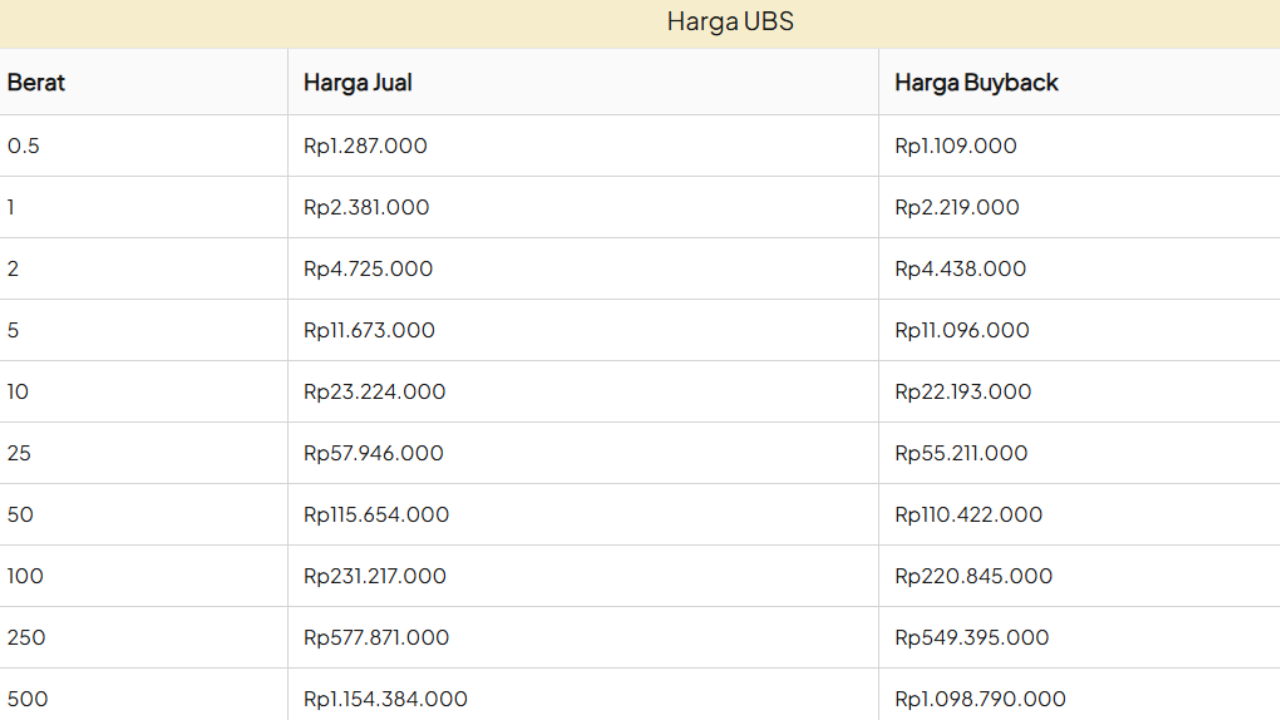Click the Rp22.193.000 buyback price cell
This screenshot has height=720, width=1280.
[963, 392]
